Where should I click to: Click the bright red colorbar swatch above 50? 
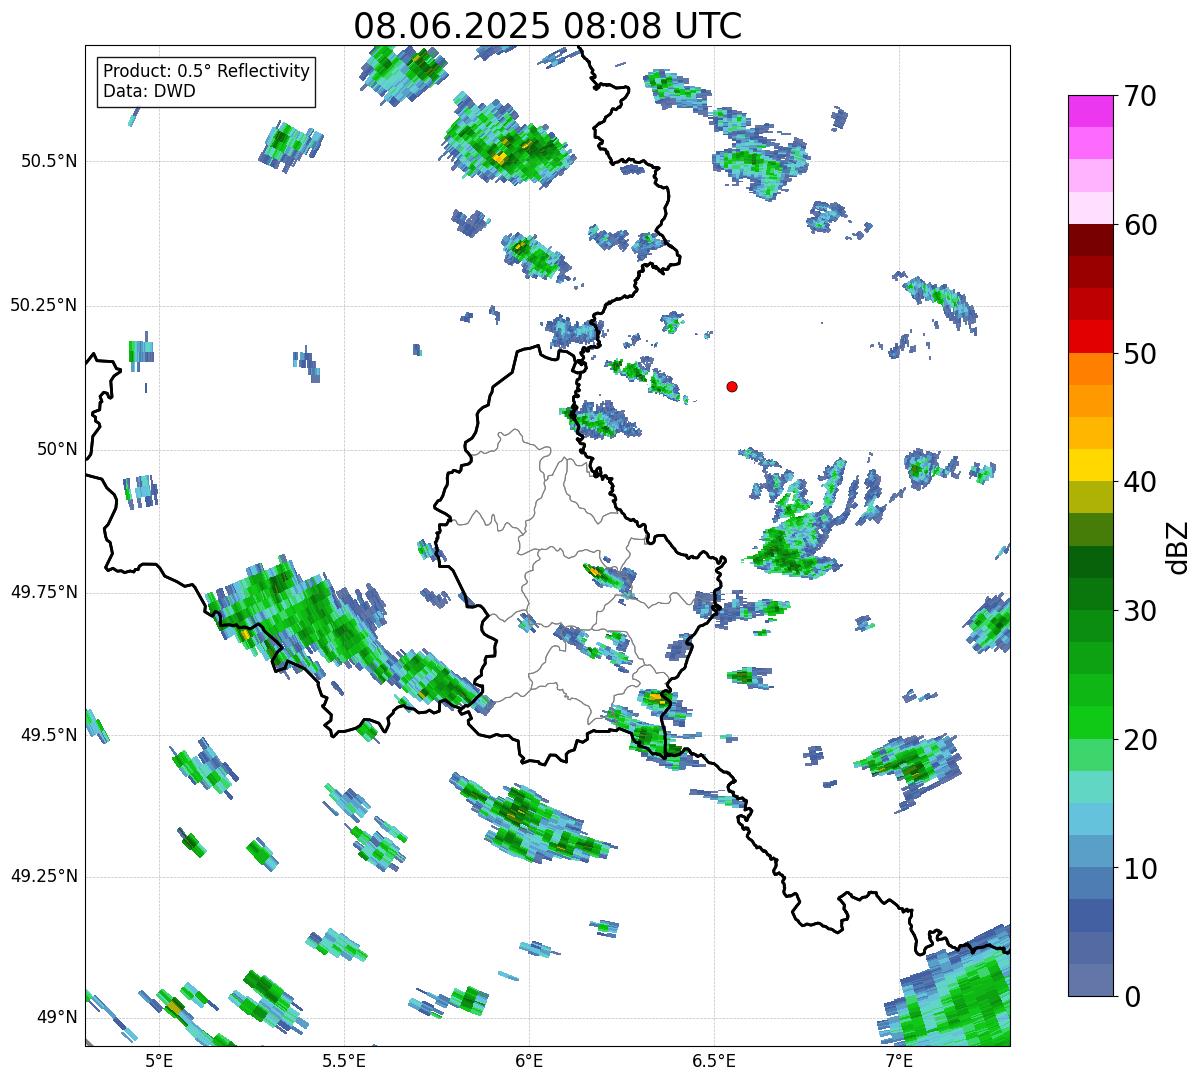click(x=1090, y=336)
